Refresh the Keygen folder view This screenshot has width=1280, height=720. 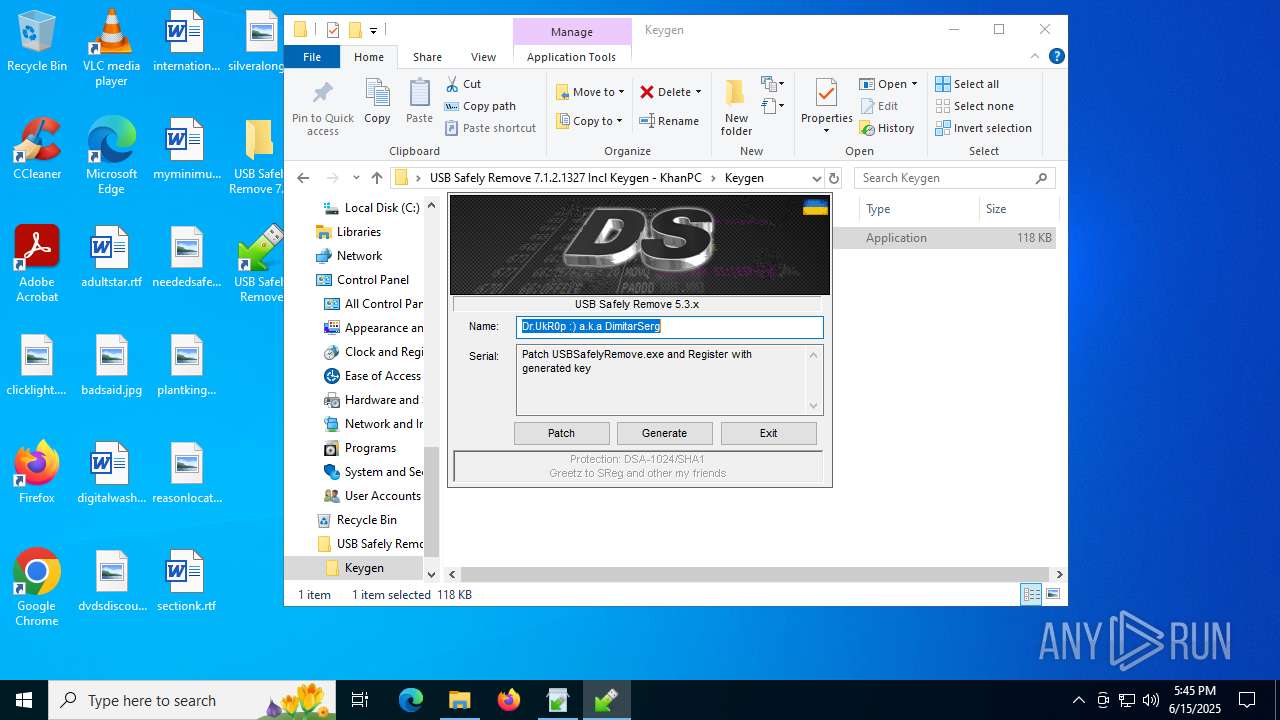click(834, 178)
